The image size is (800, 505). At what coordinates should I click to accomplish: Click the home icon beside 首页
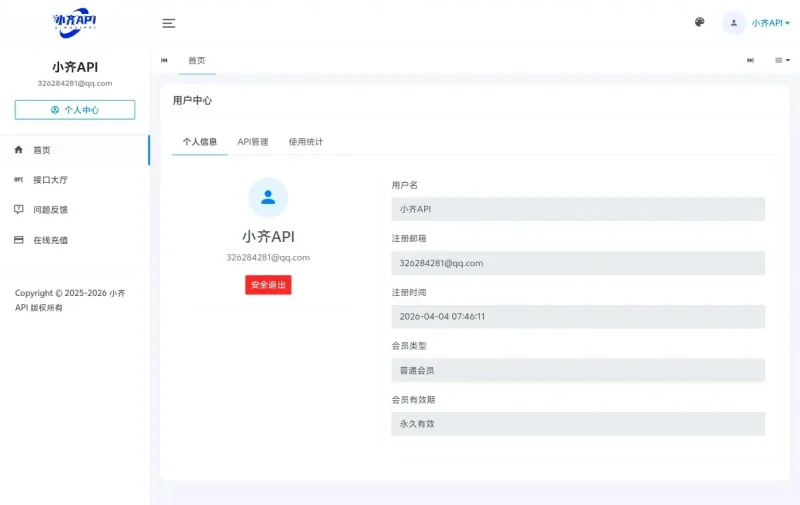(x=19, y=149)
